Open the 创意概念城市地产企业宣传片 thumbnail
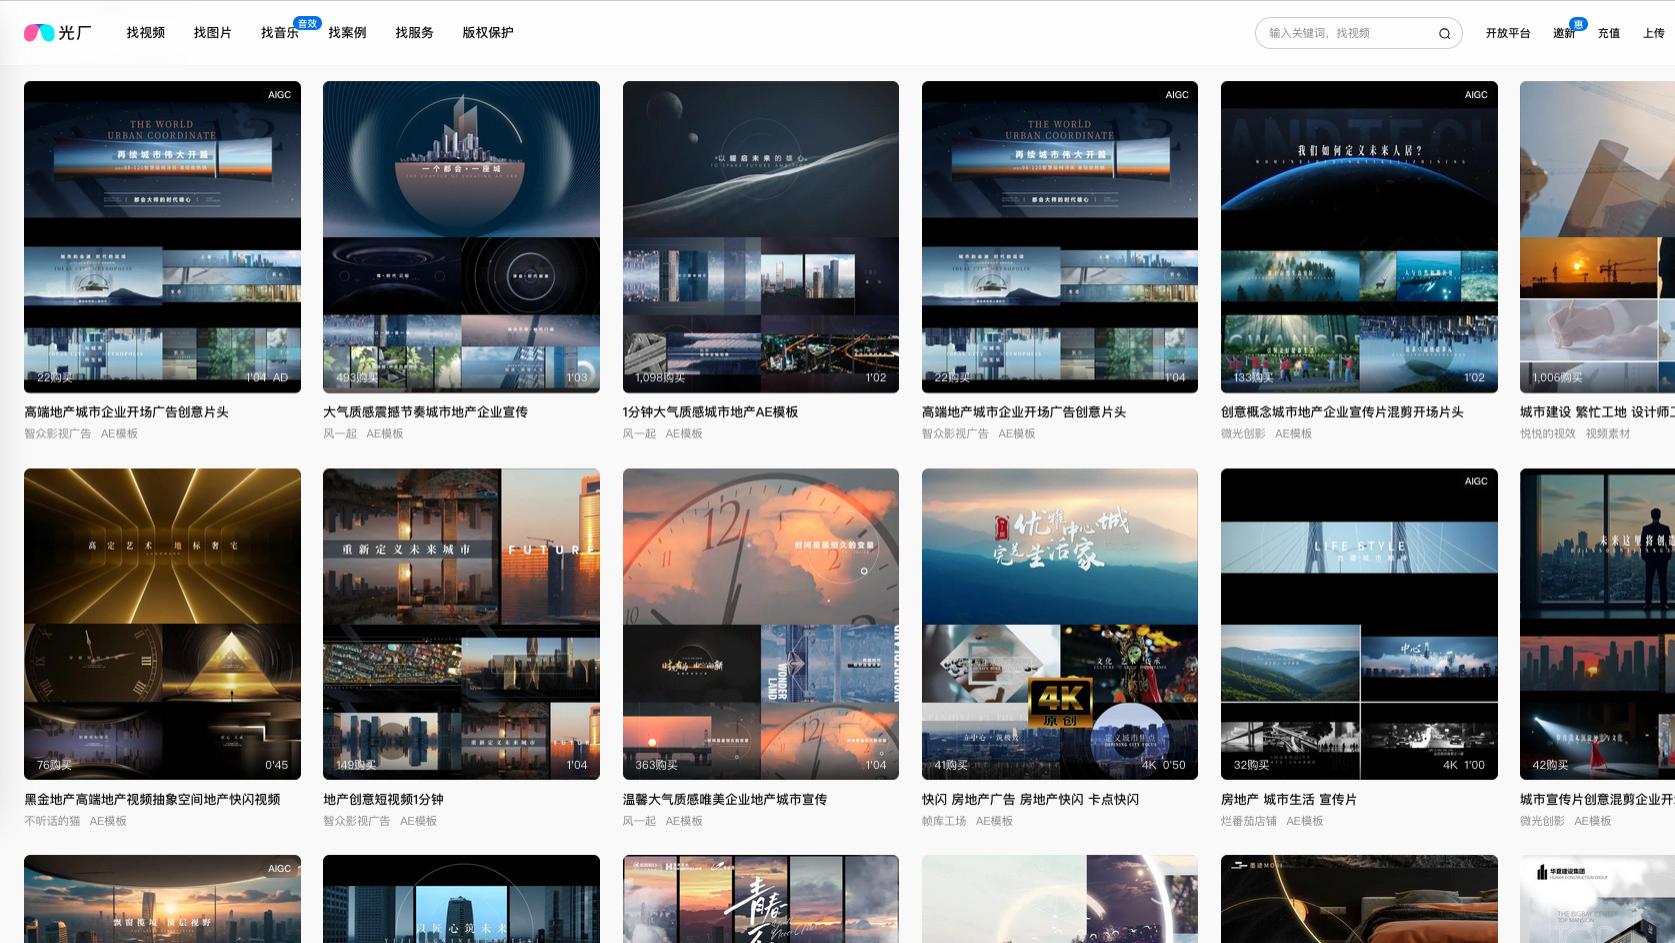 (1359, 237)
